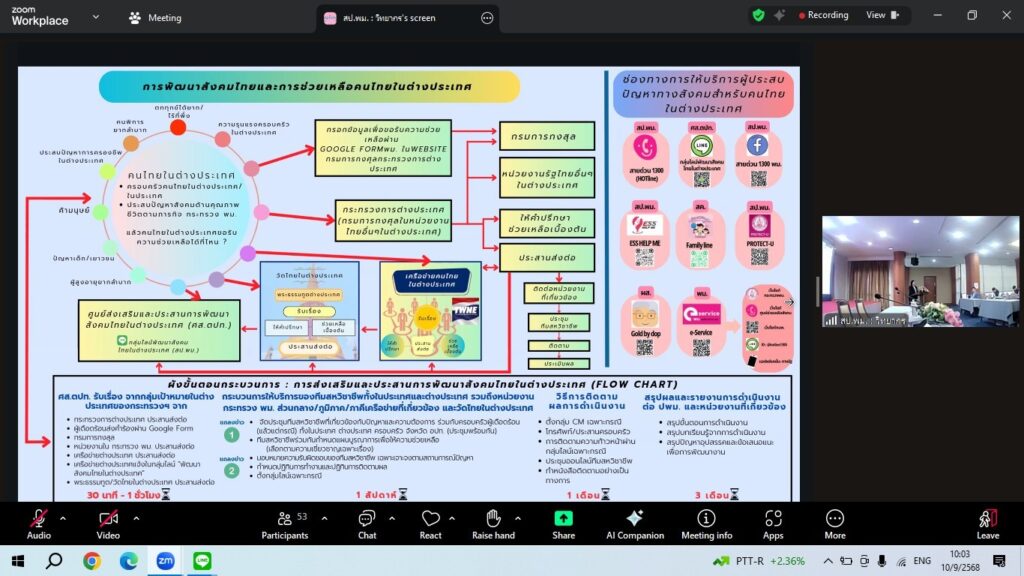Click the Recording indicator
Viewport: 1024px width, 576px height.
824,15
